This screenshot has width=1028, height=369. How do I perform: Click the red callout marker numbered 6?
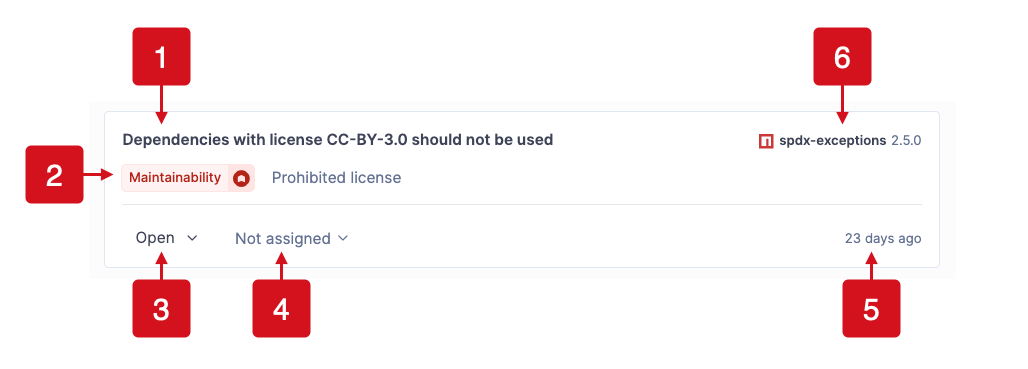pos(842,56)
